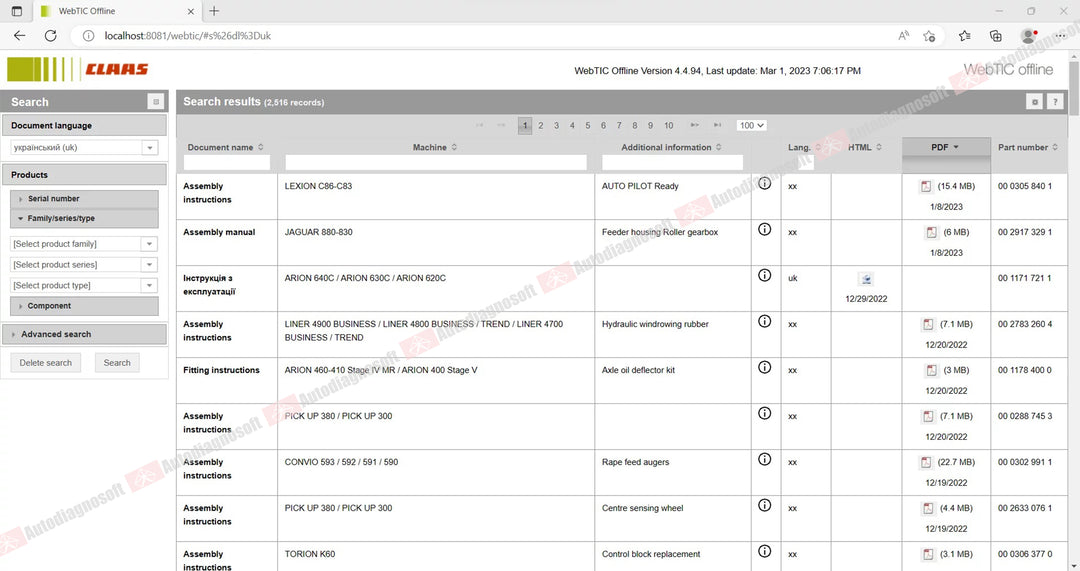Open HTML document for ARION 640C row

[866, 279]
